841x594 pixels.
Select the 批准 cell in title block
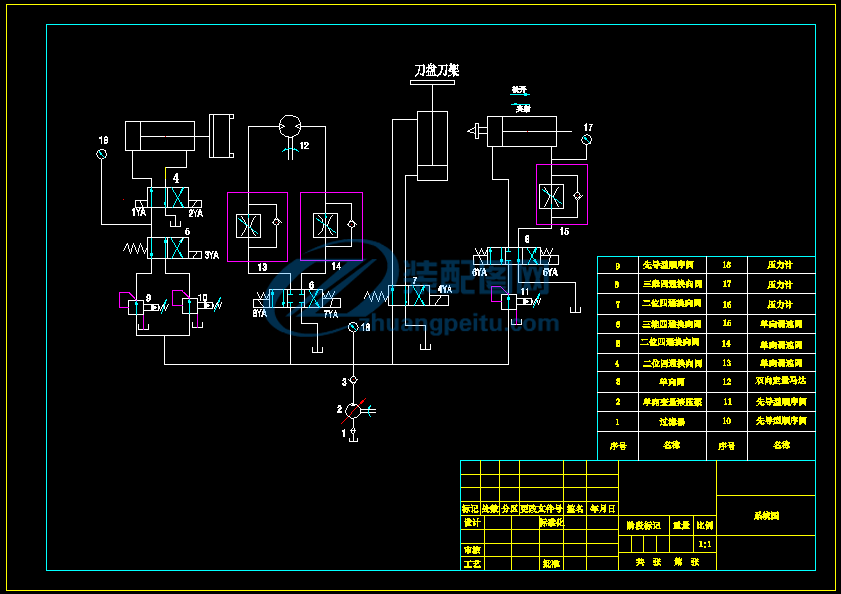pos(551,564)
